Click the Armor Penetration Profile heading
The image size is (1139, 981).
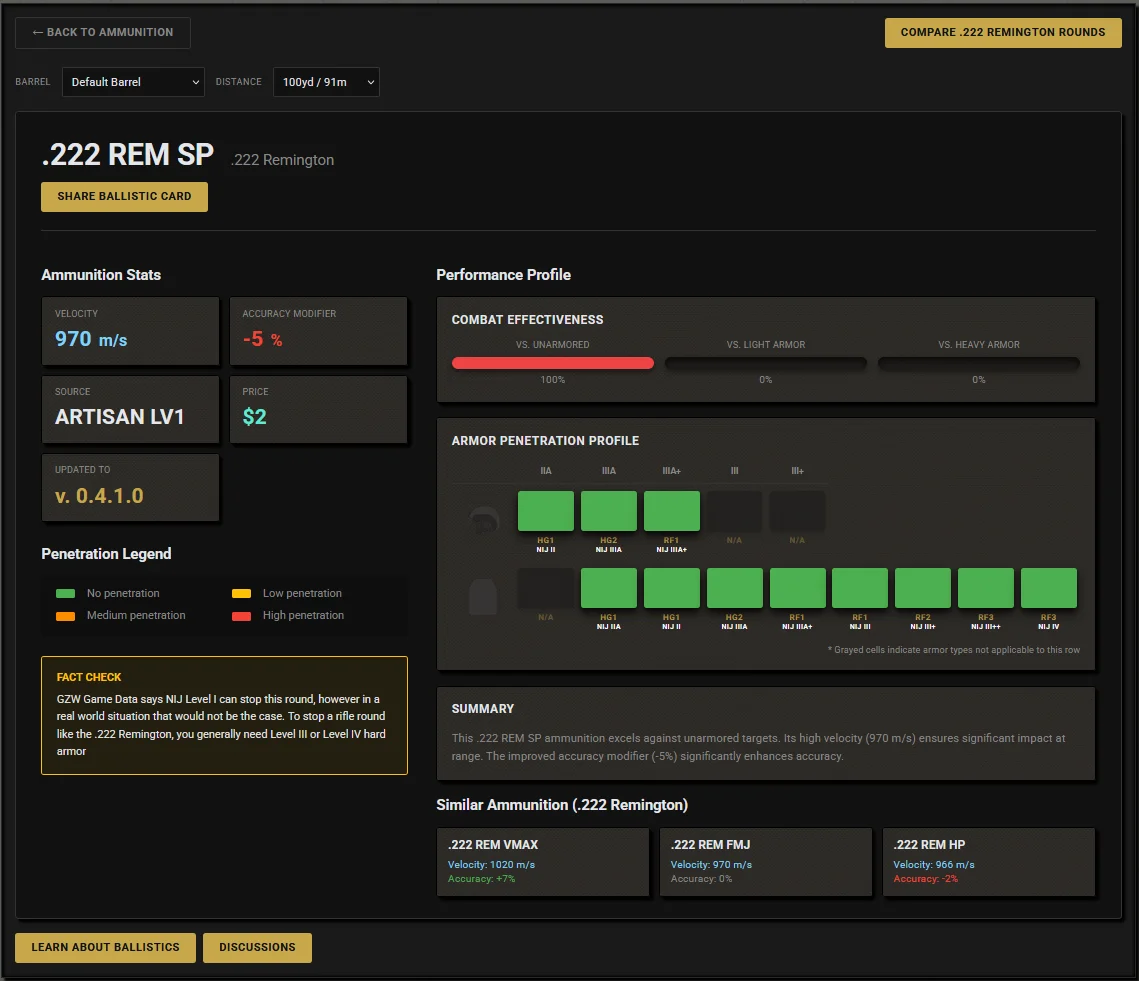coord(546,441)
